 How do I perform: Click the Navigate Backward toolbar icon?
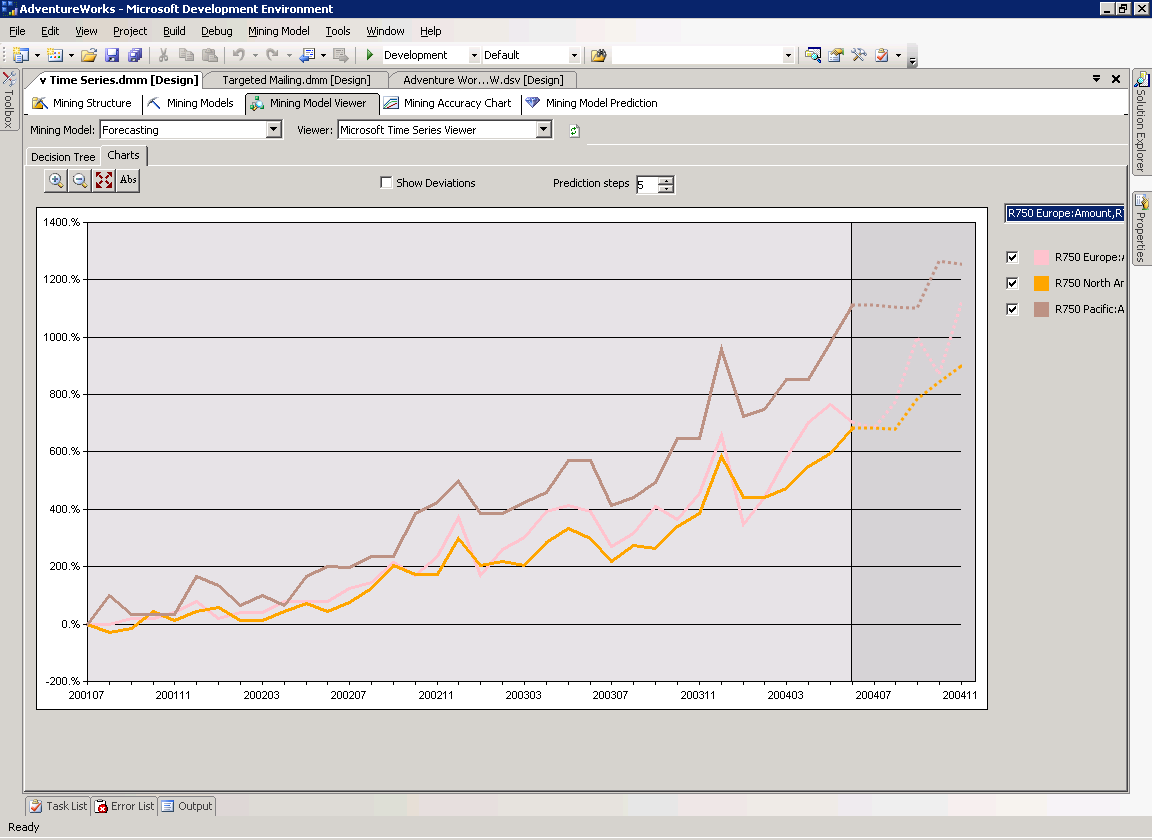[306, 55]
